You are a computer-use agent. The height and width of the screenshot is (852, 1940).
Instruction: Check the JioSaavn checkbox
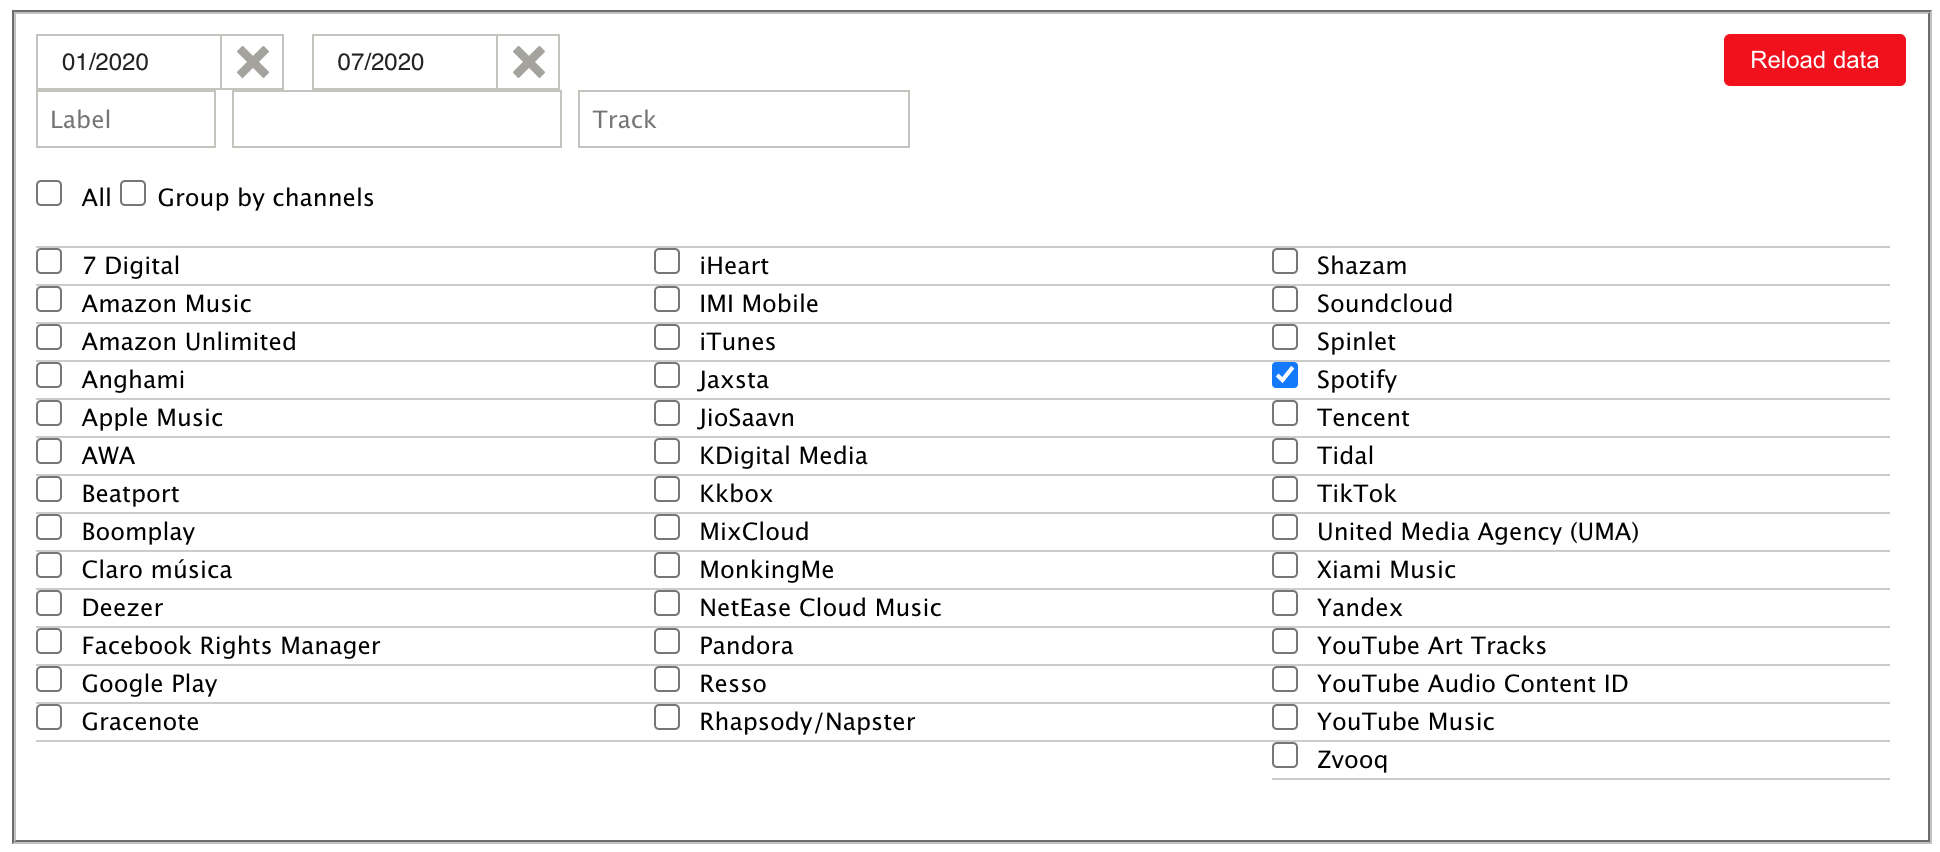click(x=667, y=413)
